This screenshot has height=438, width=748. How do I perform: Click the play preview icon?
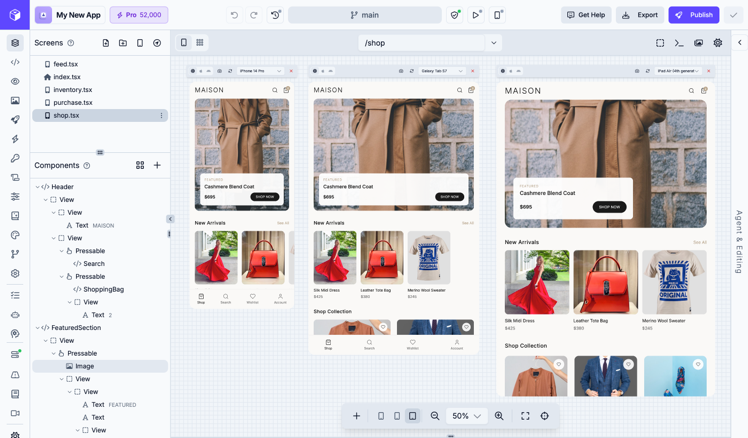[476, 15]
